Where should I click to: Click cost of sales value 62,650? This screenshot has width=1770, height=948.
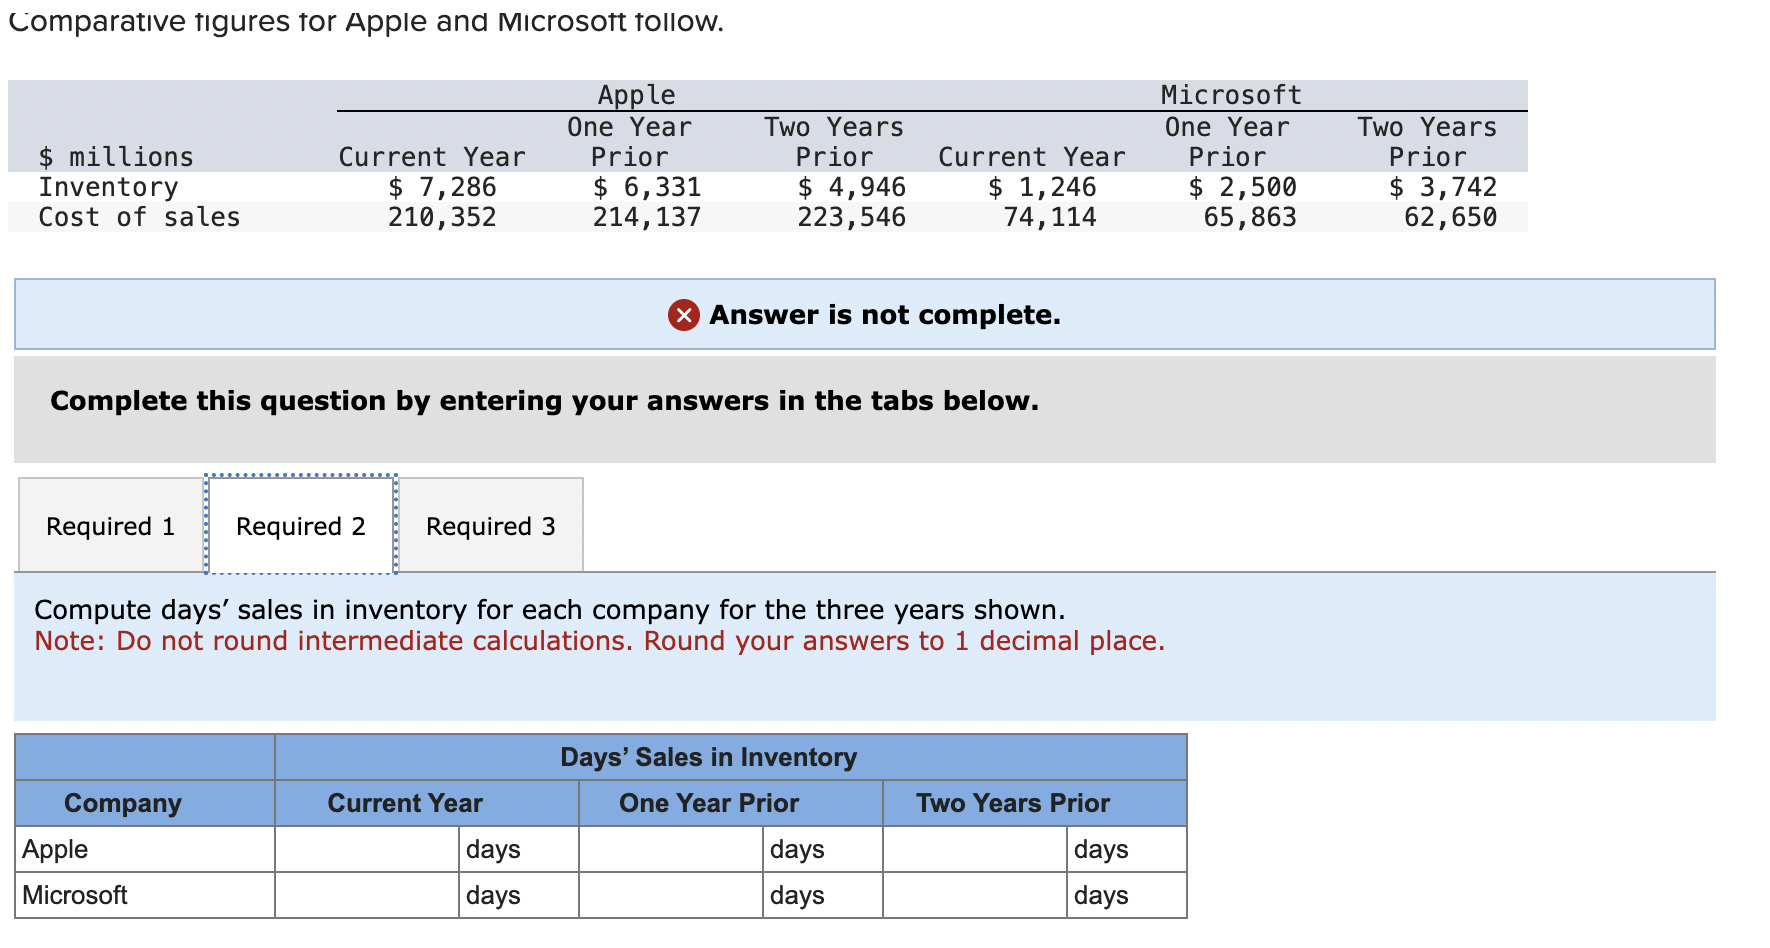point(1451,217)
